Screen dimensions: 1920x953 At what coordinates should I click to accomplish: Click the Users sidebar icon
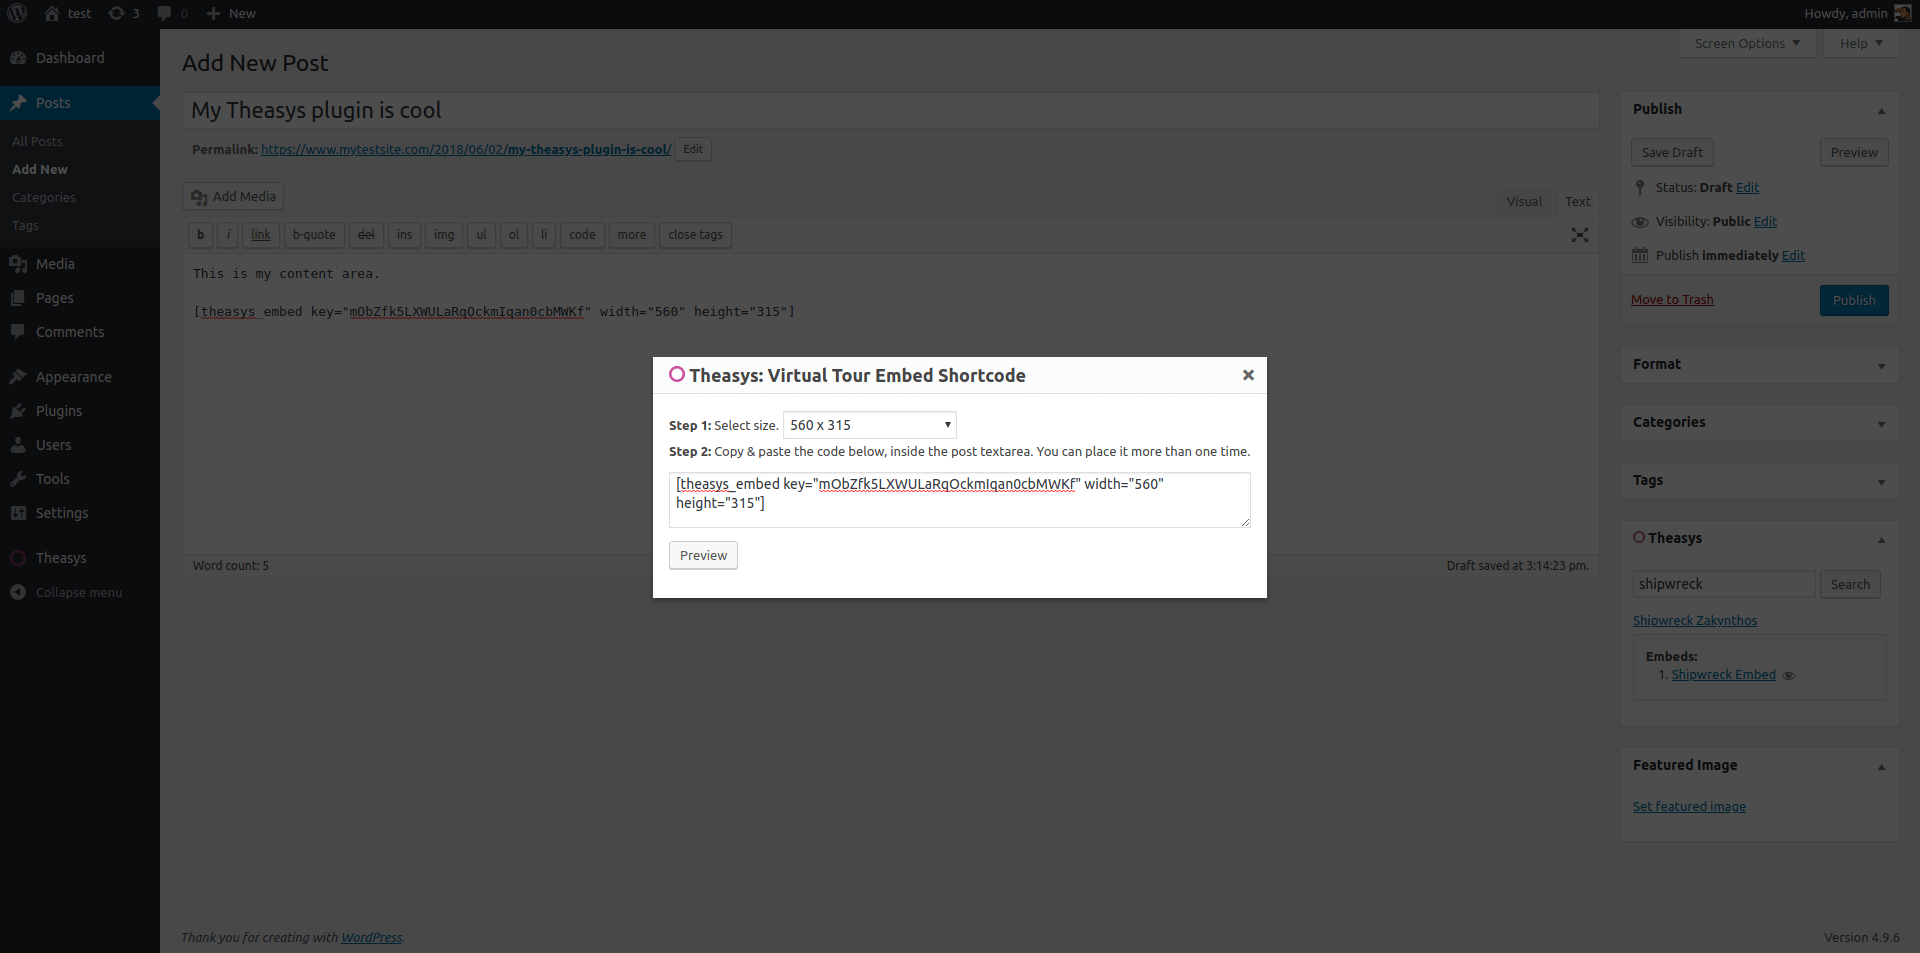18,445
